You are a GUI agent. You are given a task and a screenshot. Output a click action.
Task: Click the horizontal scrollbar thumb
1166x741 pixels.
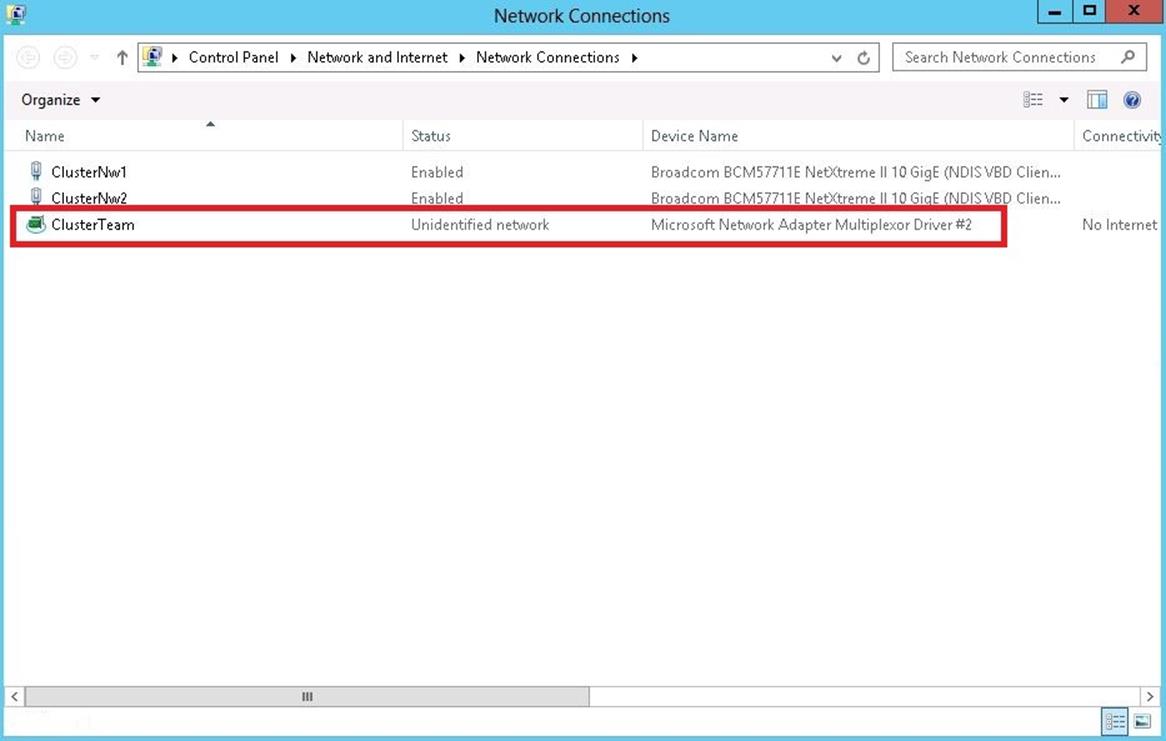tap(307, 696)
